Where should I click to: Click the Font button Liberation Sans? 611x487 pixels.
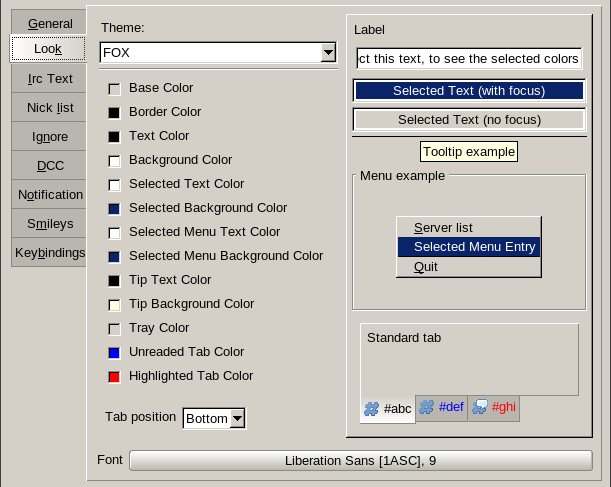pyautogui.click(x=361, y=461)
